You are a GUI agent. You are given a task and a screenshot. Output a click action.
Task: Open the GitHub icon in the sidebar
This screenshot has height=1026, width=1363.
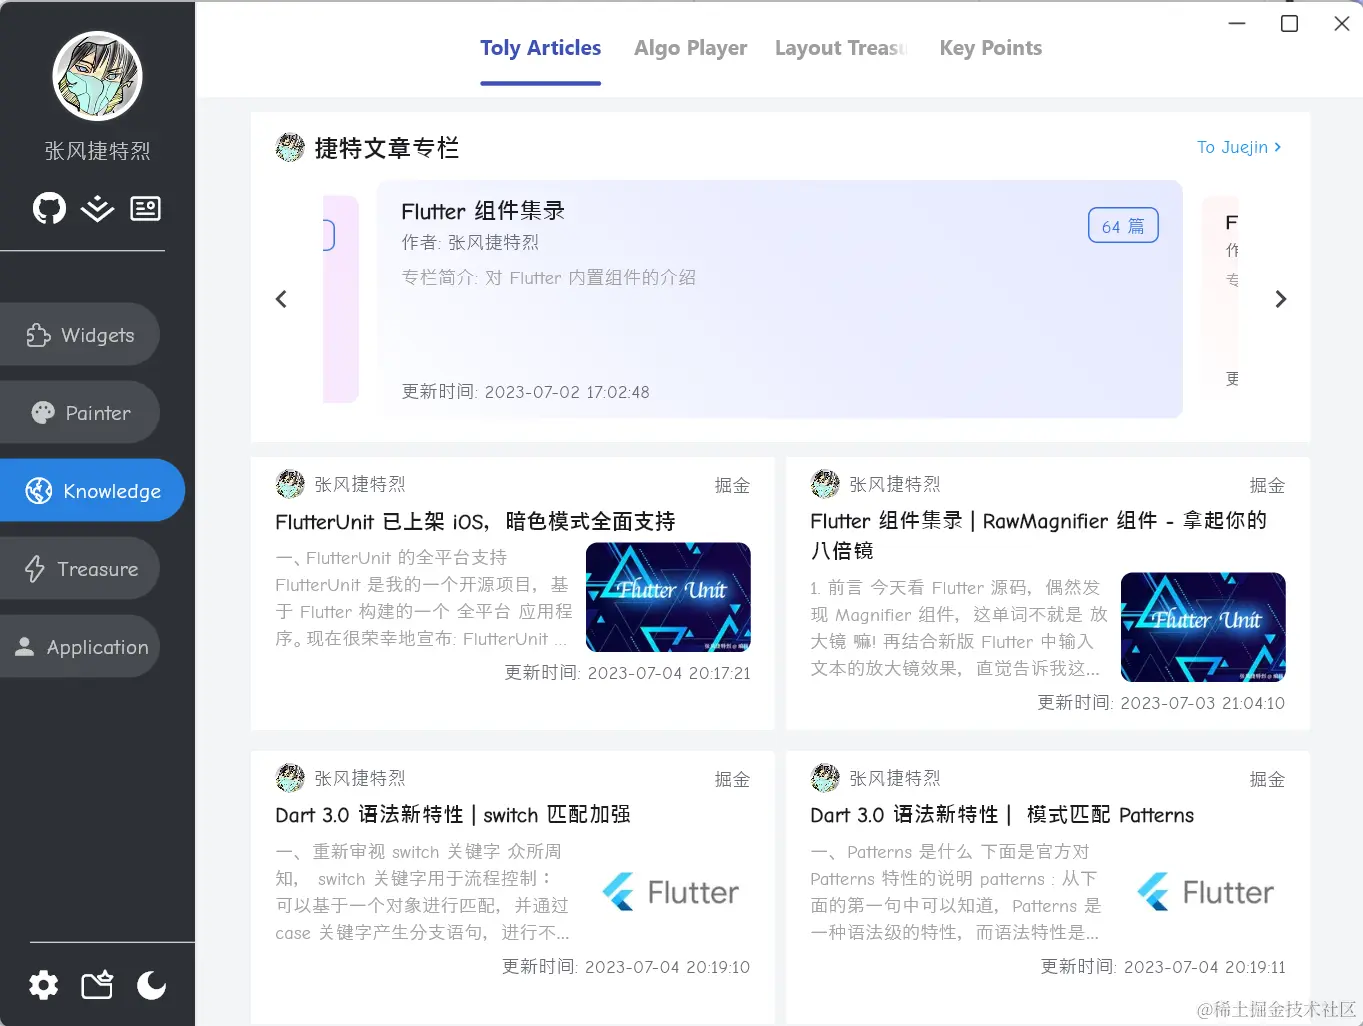(49, 208)
